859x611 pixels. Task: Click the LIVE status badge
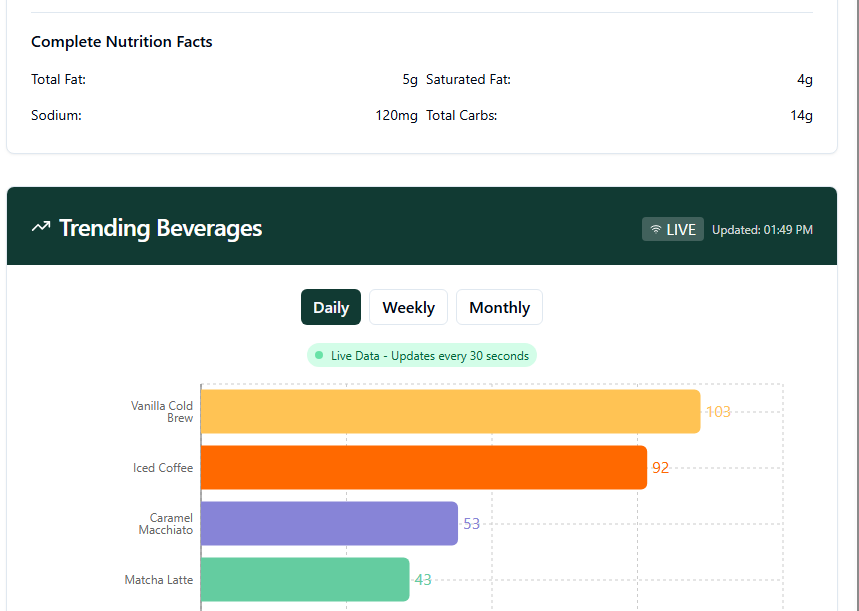point(673,229)
